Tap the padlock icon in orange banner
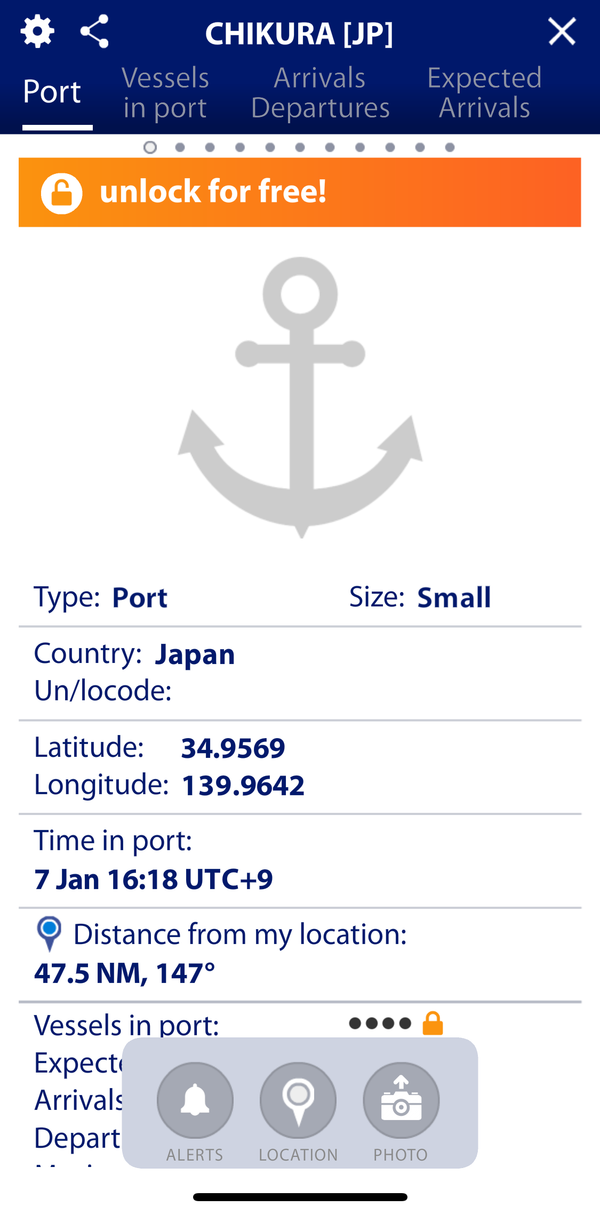The height and width of the screenshot is (1214, 600). (61, 192)
